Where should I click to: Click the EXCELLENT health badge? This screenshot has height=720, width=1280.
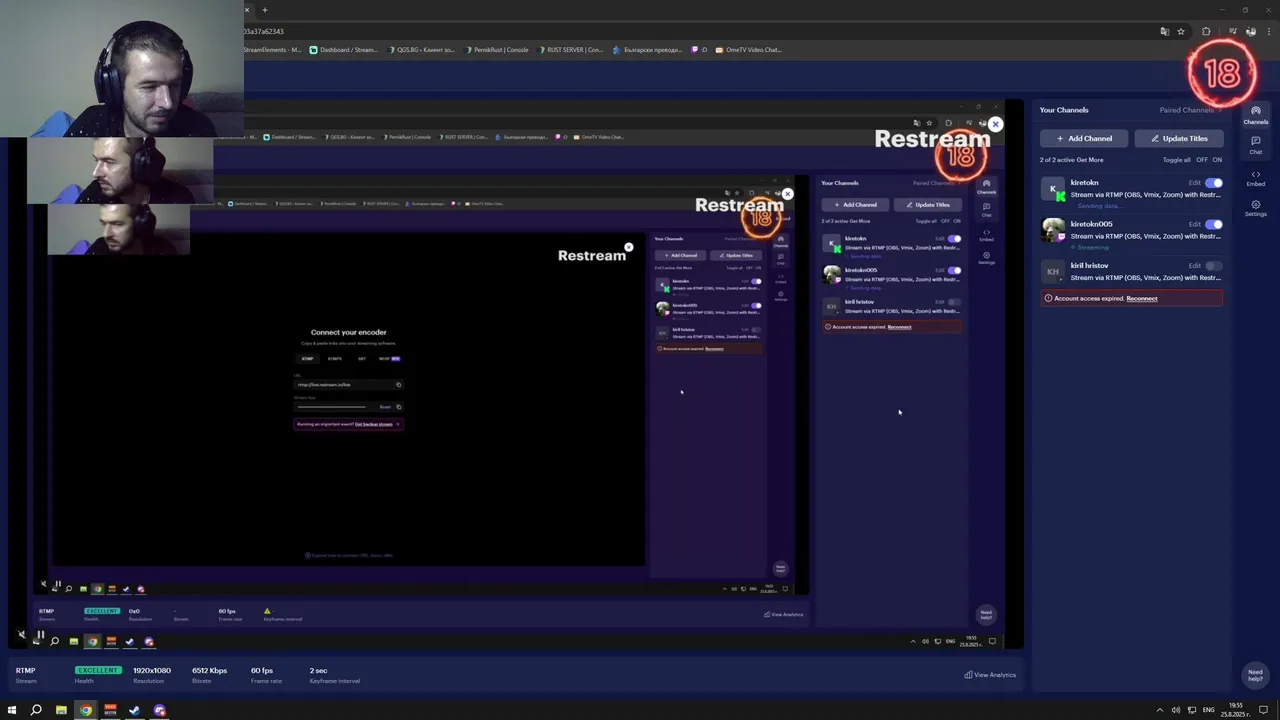click(98, 670)
